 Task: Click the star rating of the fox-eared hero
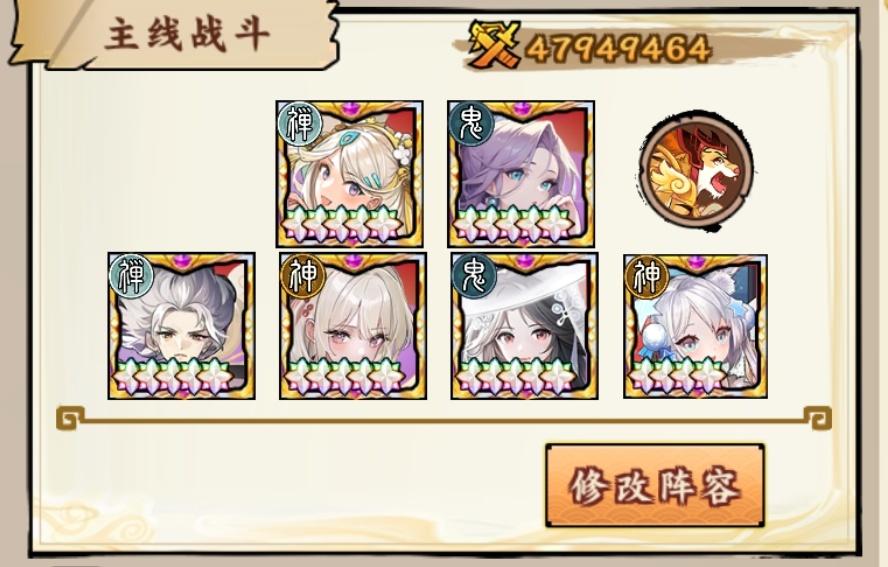(678, 373)
